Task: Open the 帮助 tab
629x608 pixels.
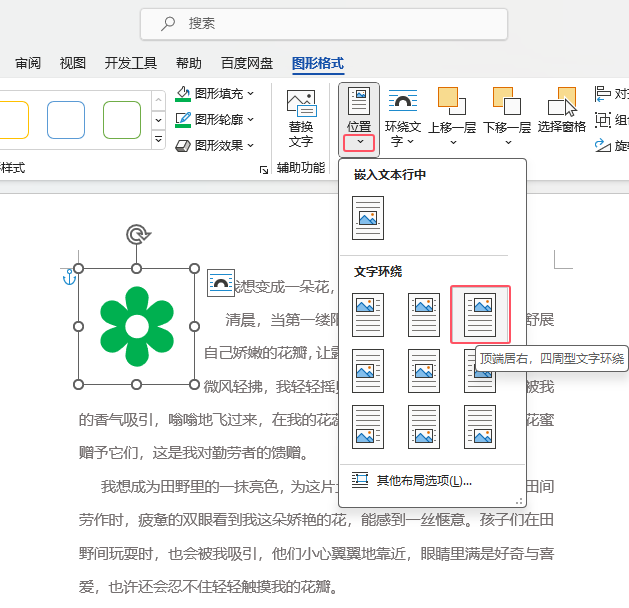Action: point(189,63)
